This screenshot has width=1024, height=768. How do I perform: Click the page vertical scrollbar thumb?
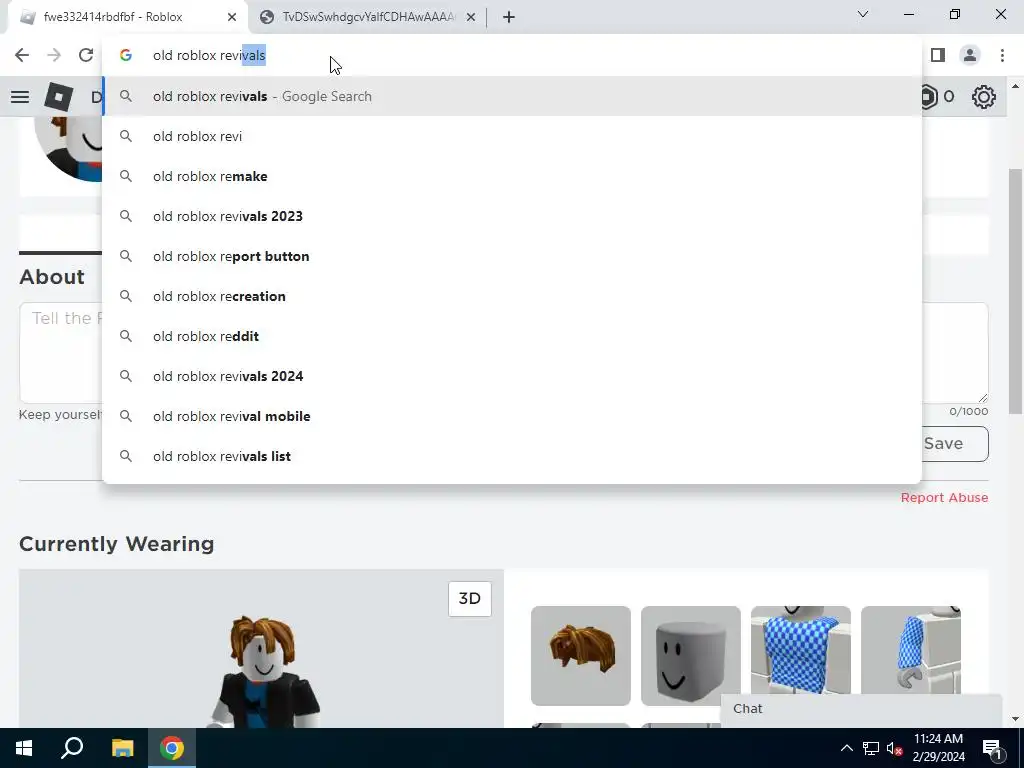point(1015,291)
